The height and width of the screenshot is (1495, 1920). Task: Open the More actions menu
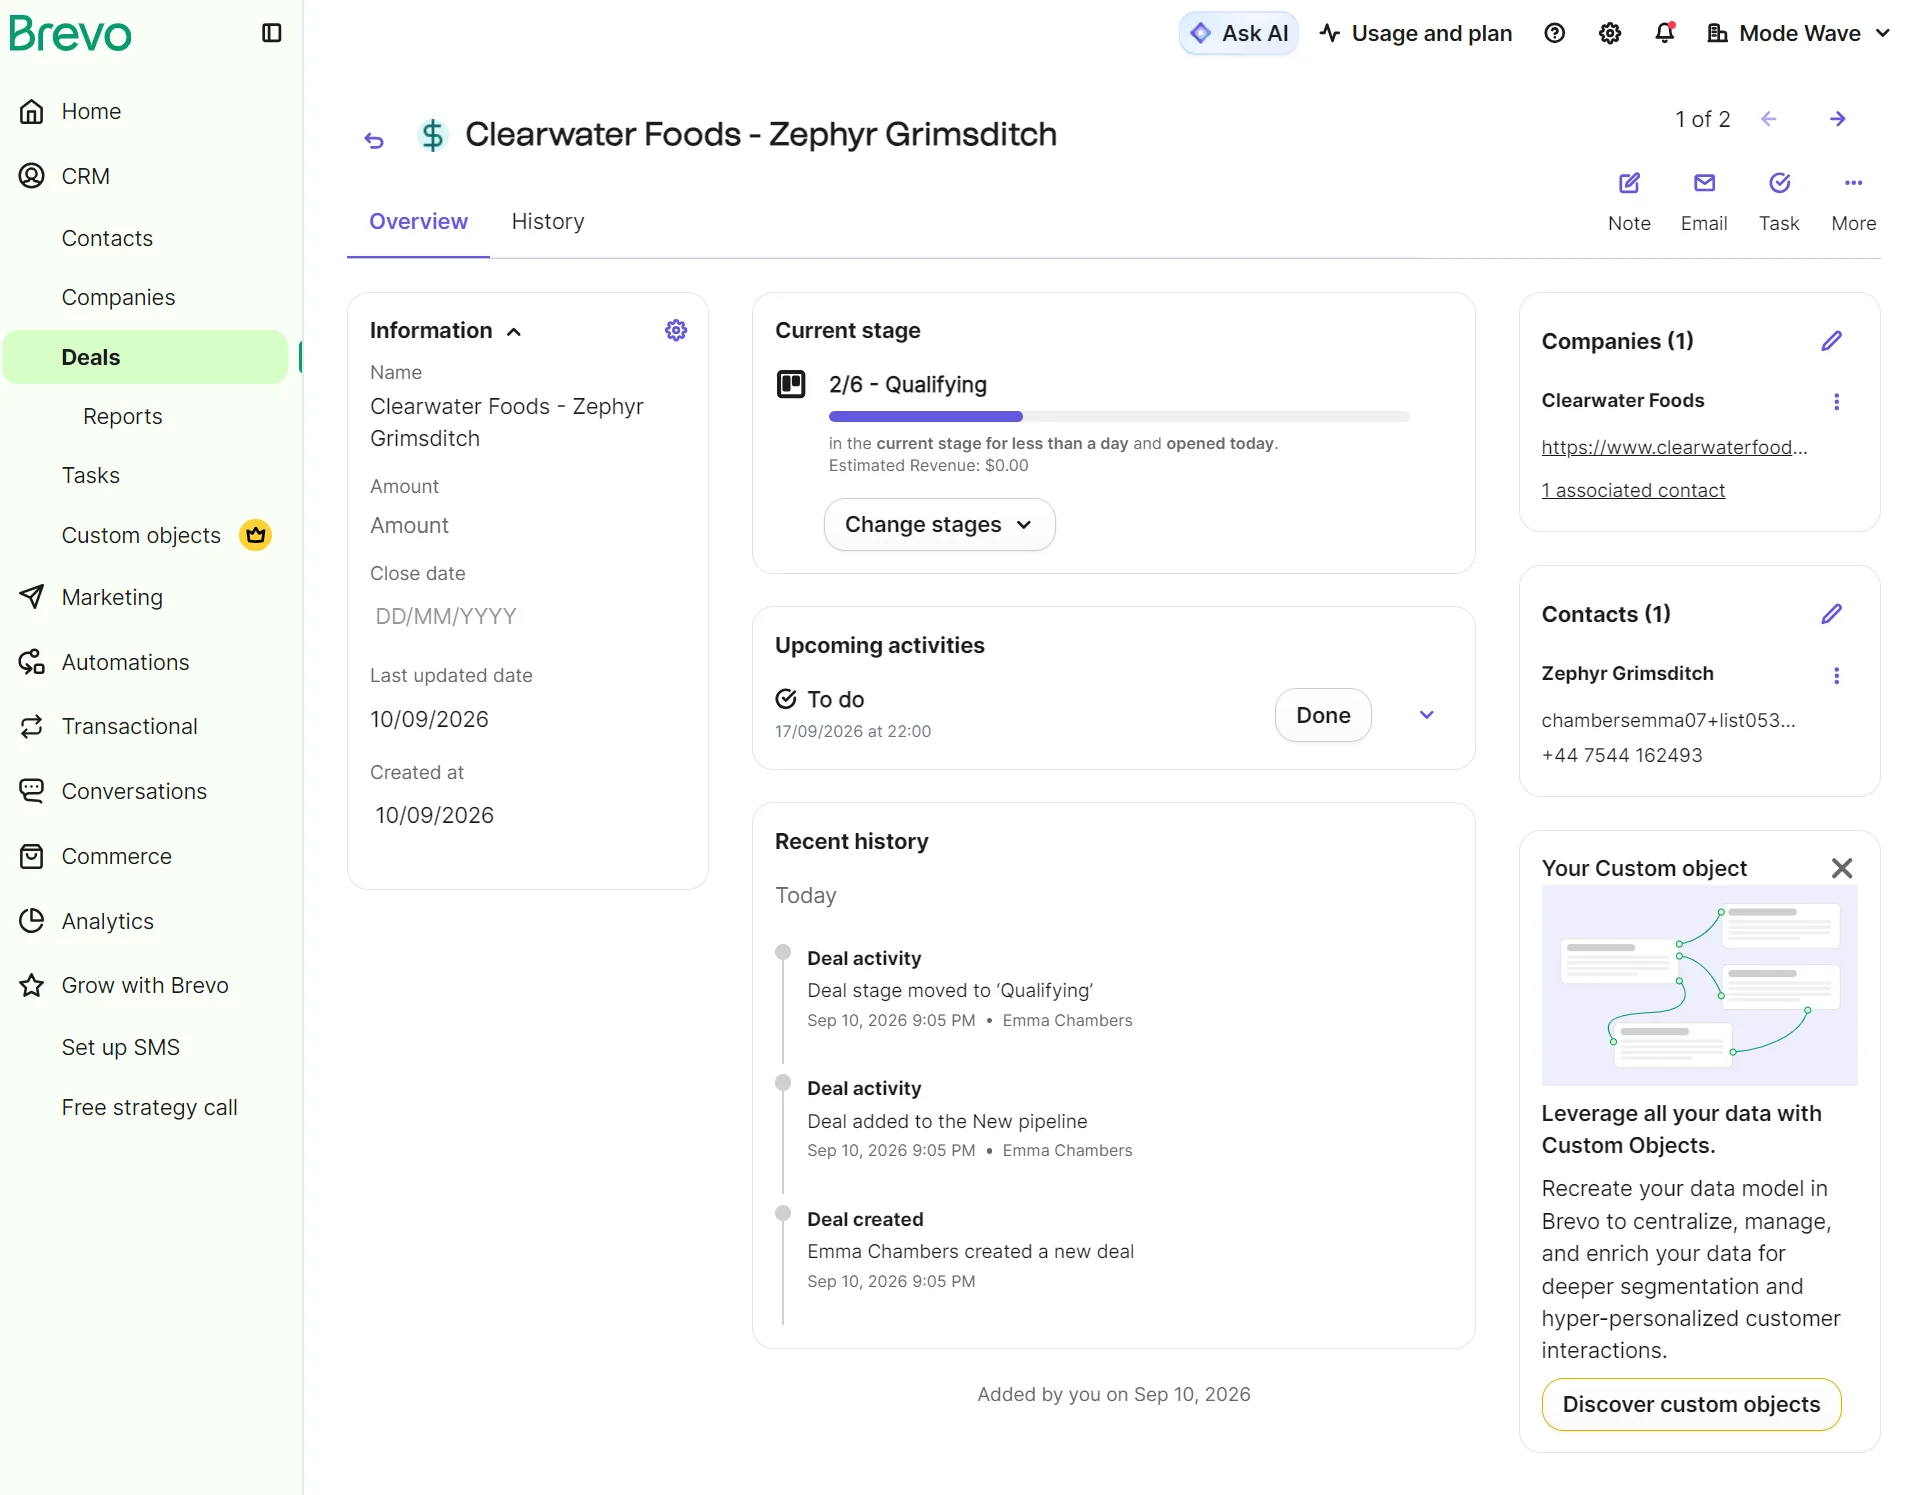click(x=1854, y=201)
